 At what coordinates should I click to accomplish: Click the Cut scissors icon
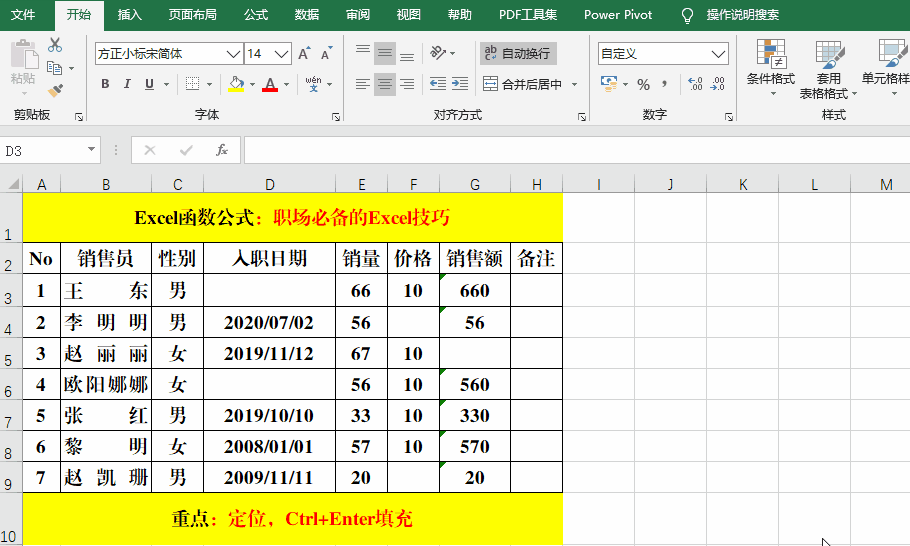coord(55,45)
